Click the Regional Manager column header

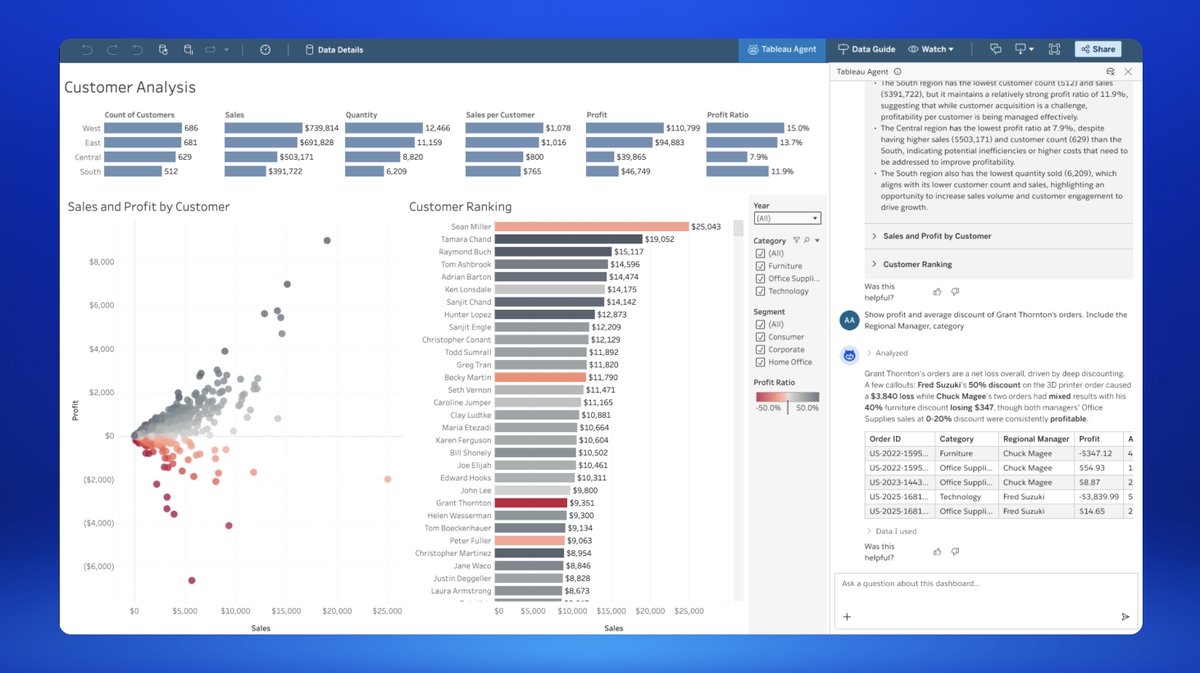pos(1036,438)
